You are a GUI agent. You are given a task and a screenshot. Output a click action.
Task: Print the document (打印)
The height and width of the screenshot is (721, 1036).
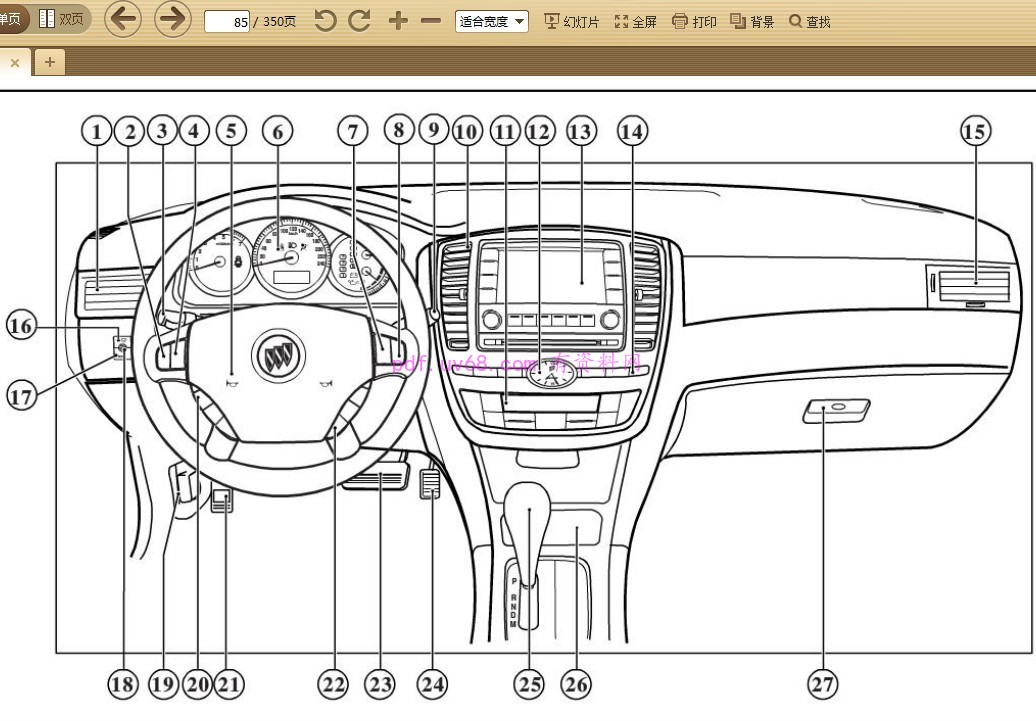tap(695, 21)
